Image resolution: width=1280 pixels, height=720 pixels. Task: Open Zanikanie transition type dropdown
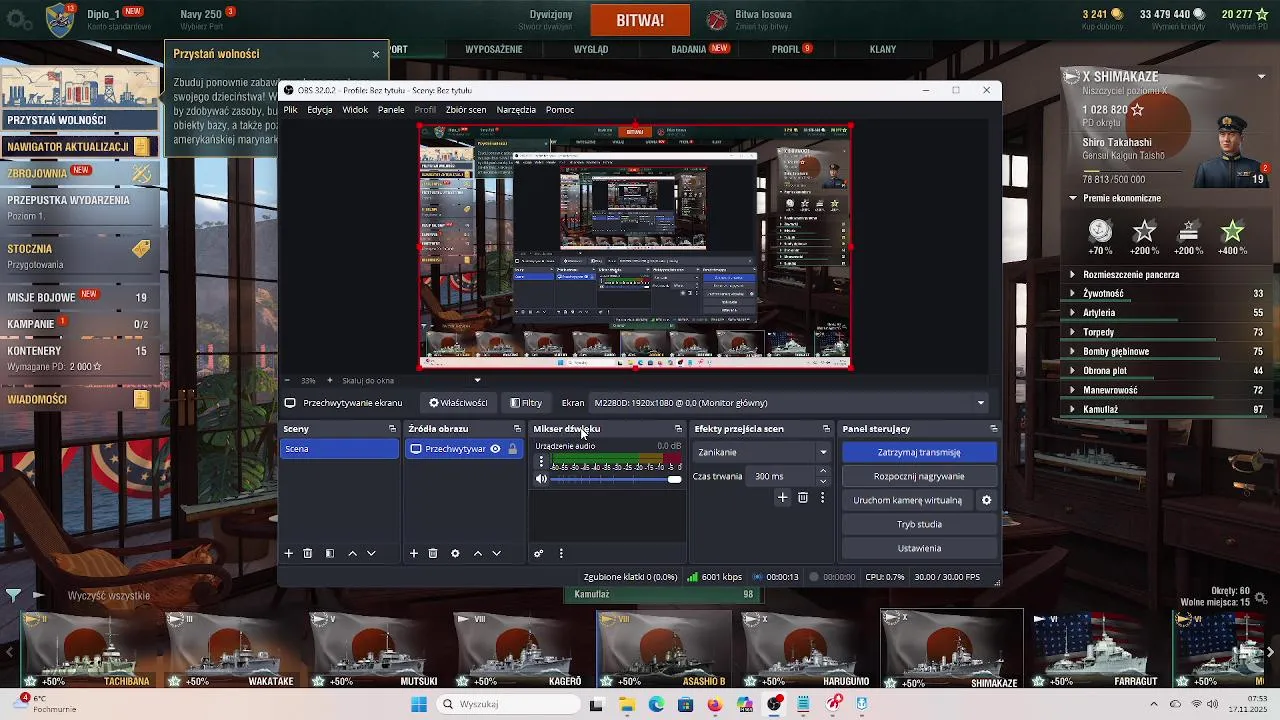762,452
